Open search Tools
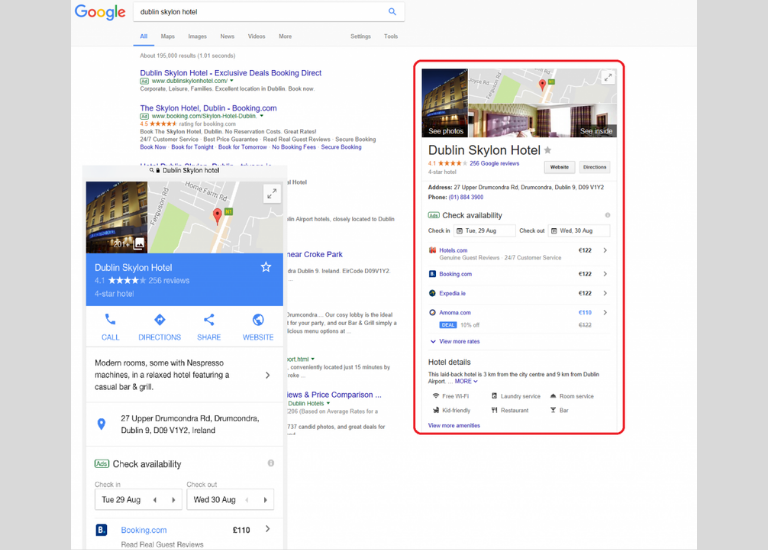 [x=391, y=36]
